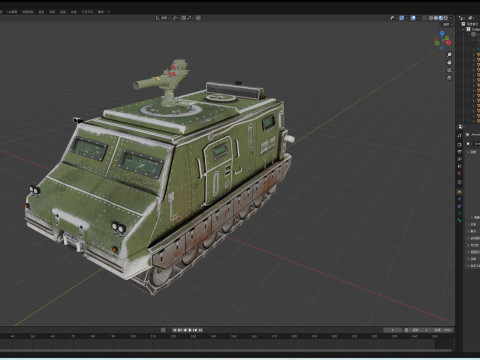Open the overlays settings dropdown arrow
This screenshot has width=480, height=360.
pos(418,18)
